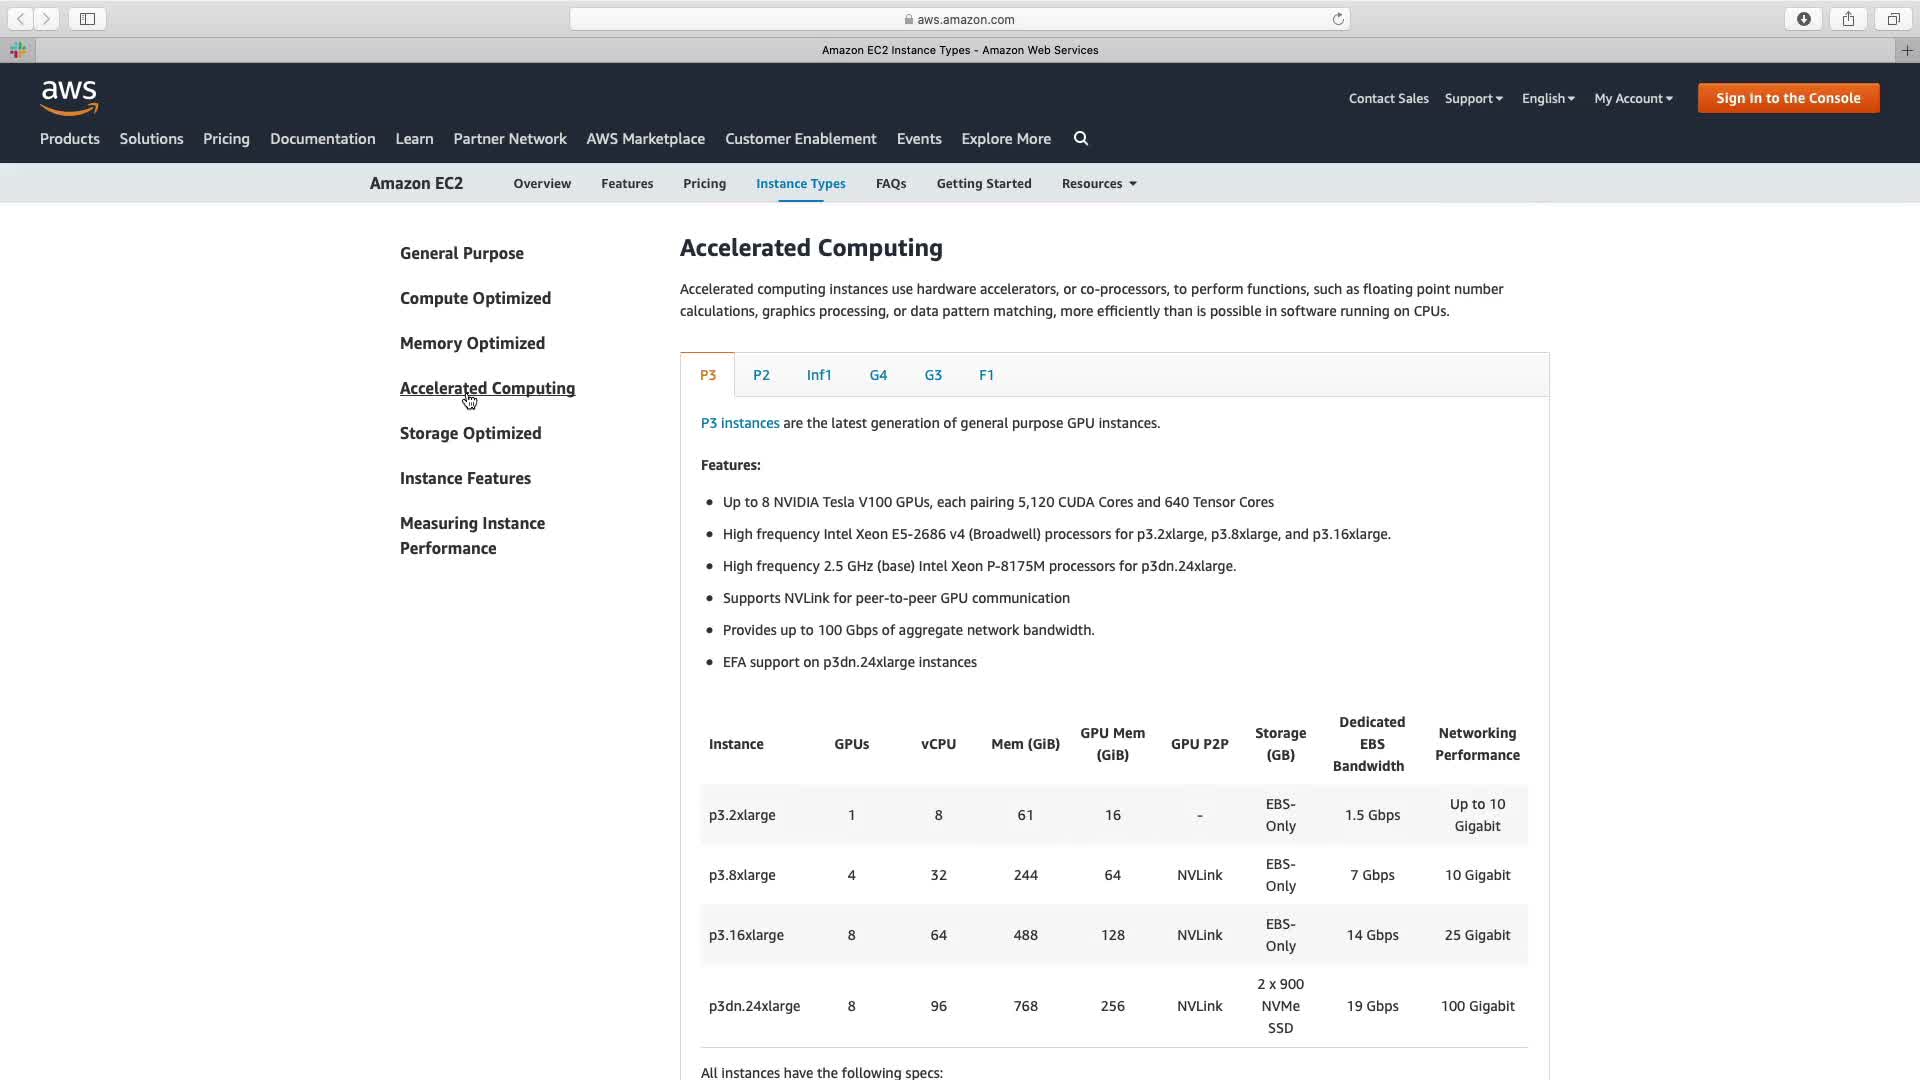Open Pricing in EC2 subnavigation
1920x1080 pixels.
(x=704, y=184)
